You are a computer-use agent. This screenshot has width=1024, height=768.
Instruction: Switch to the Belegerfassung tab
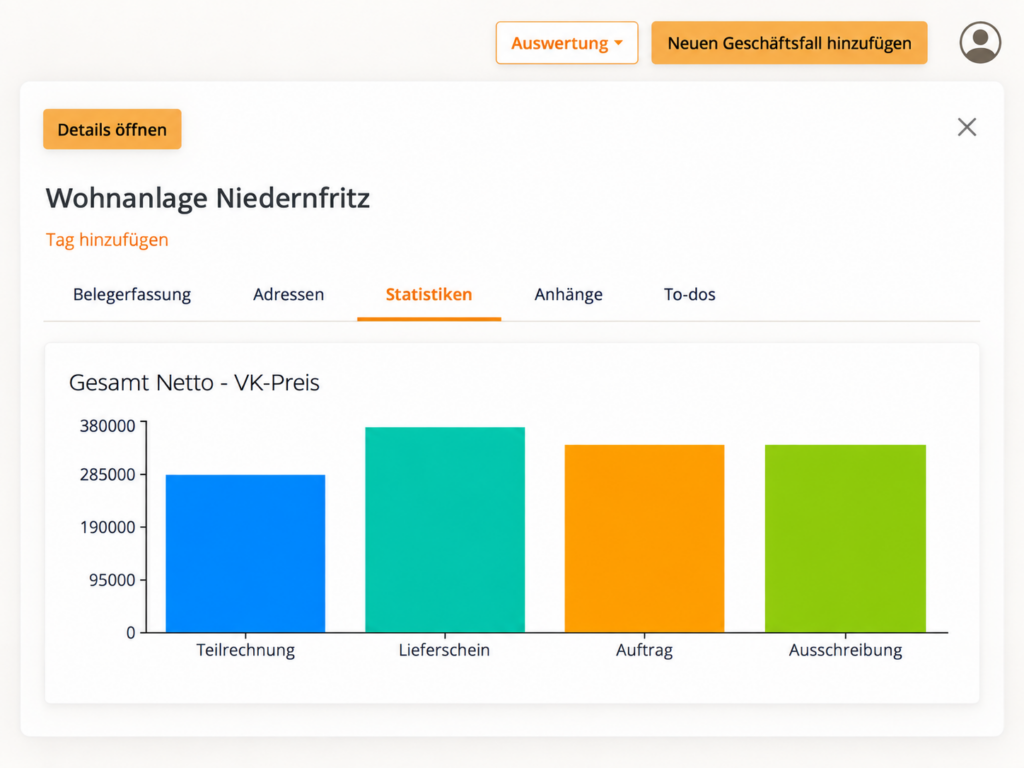[132, 295]
